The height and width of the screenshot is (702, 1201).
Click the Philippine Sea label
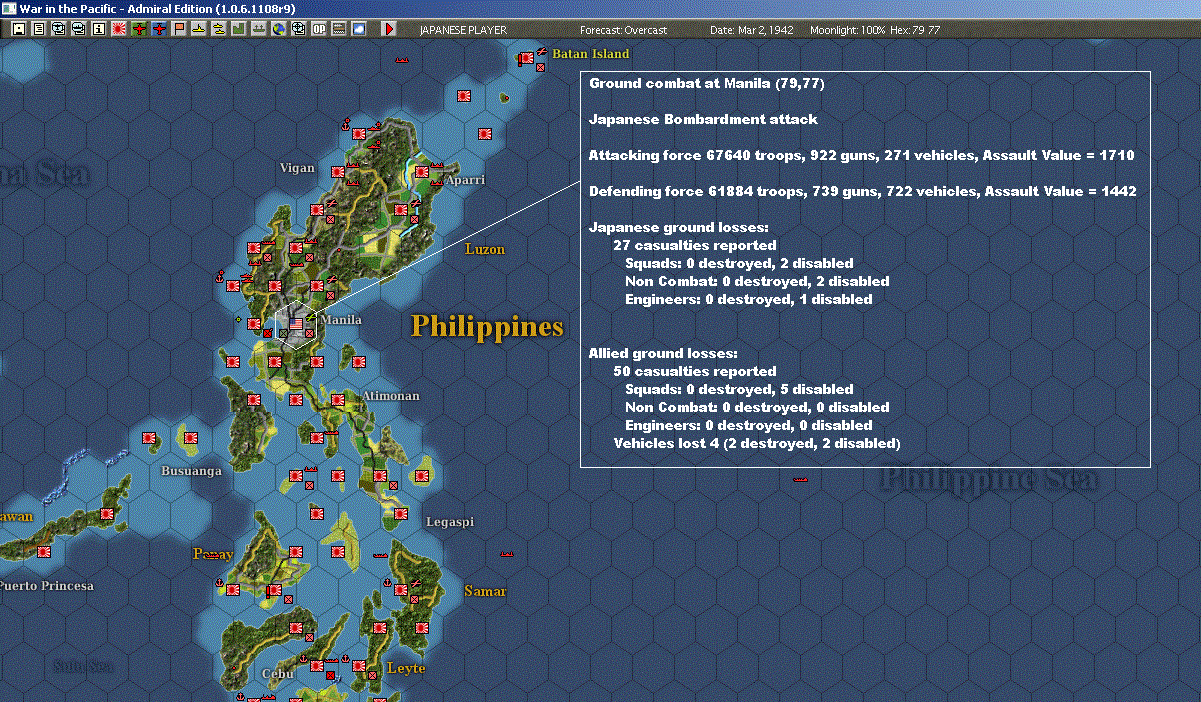point(988,479)
